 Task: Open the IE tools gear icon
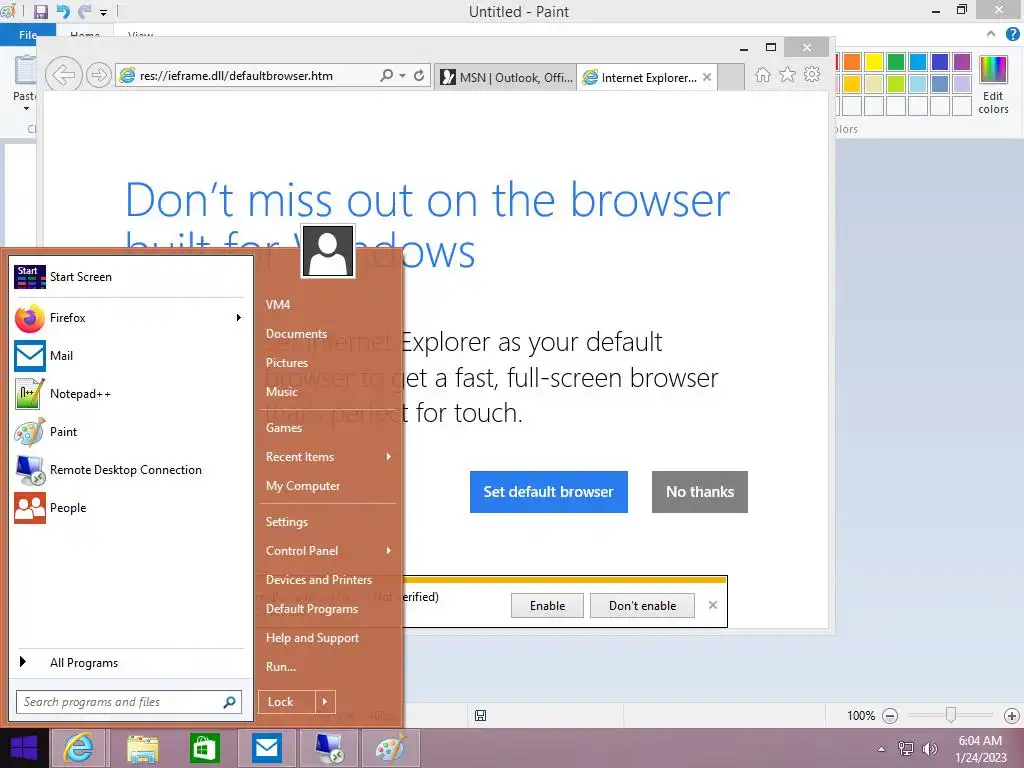(812, 75)
